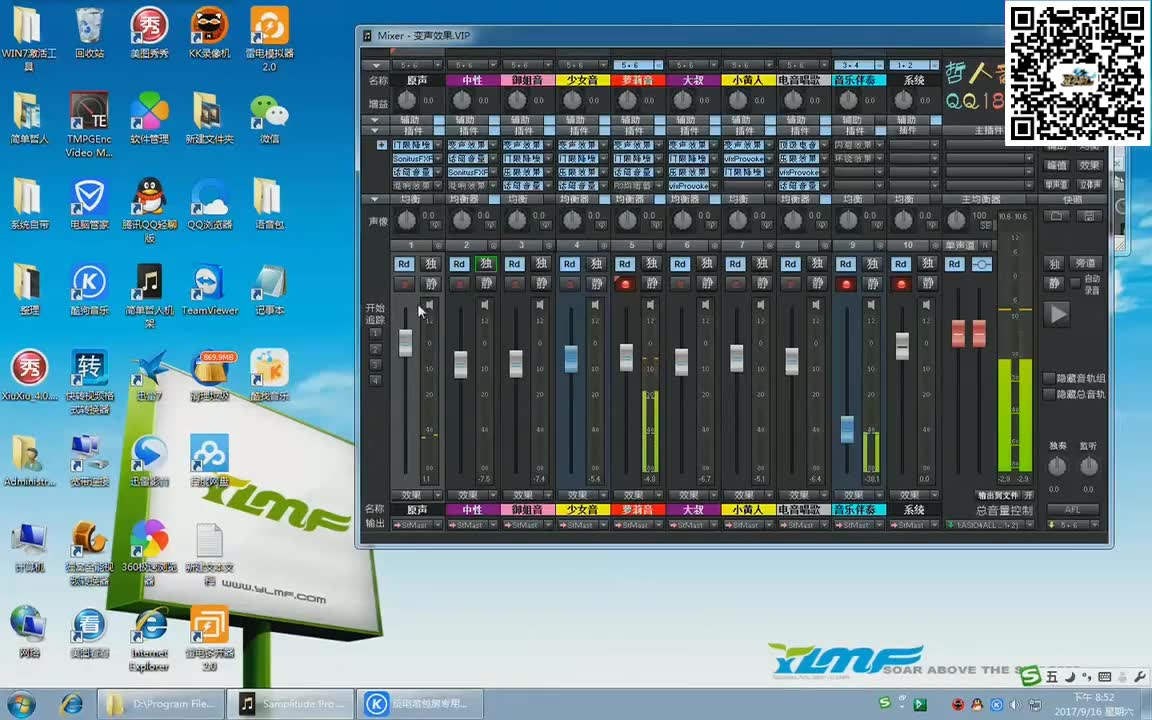Toggle Rd automation on 少女音 channel
The image size is (1152, 720).
[x=569, y=264]
